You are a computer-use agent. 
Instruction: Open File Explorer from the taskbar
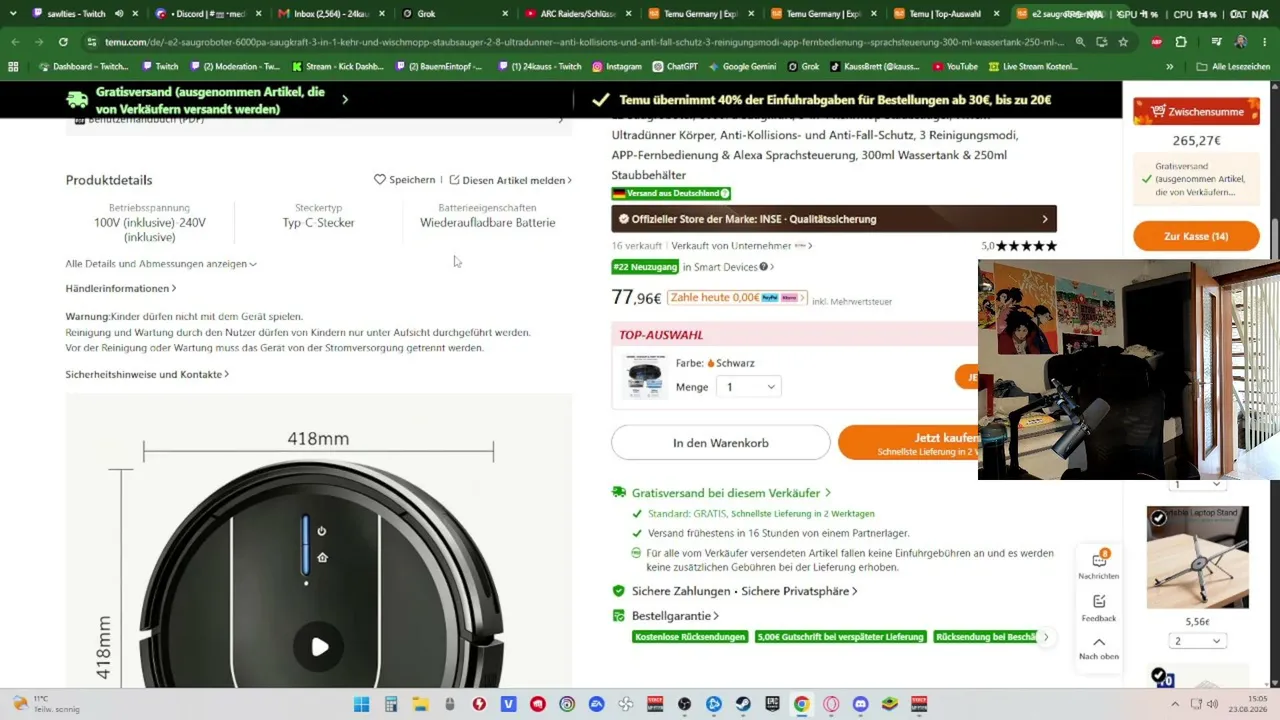[x=420, y=704]
